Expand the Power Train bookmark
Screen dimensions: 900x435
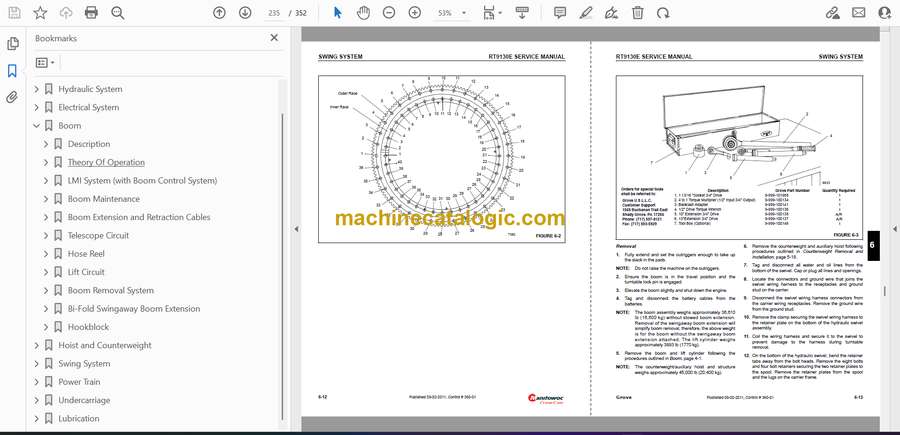(x=37, y=382)
